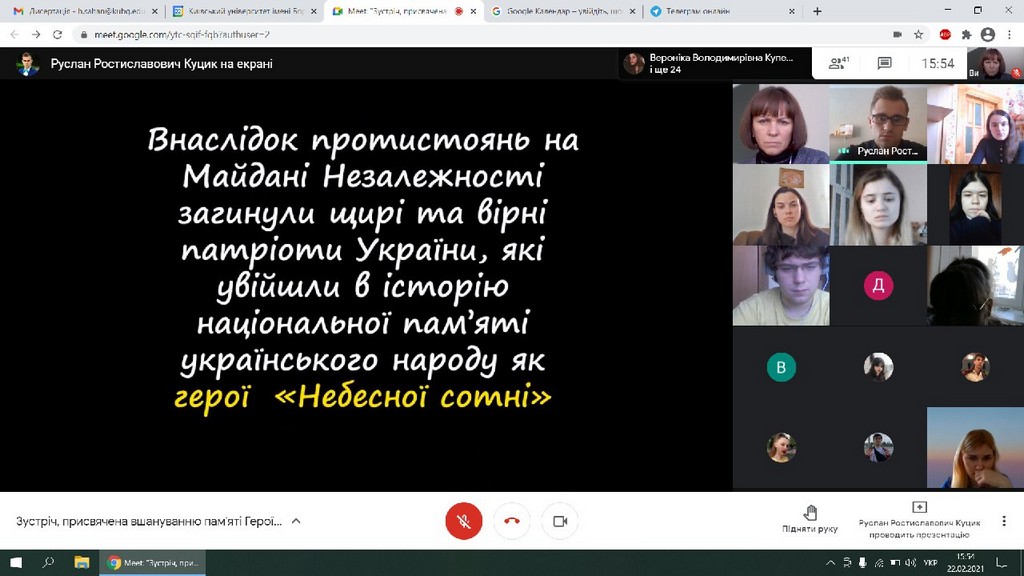The image size is (1024, 576).
Task: Raise hand with the Підняти руку button
Action: [x=809, y=519]
